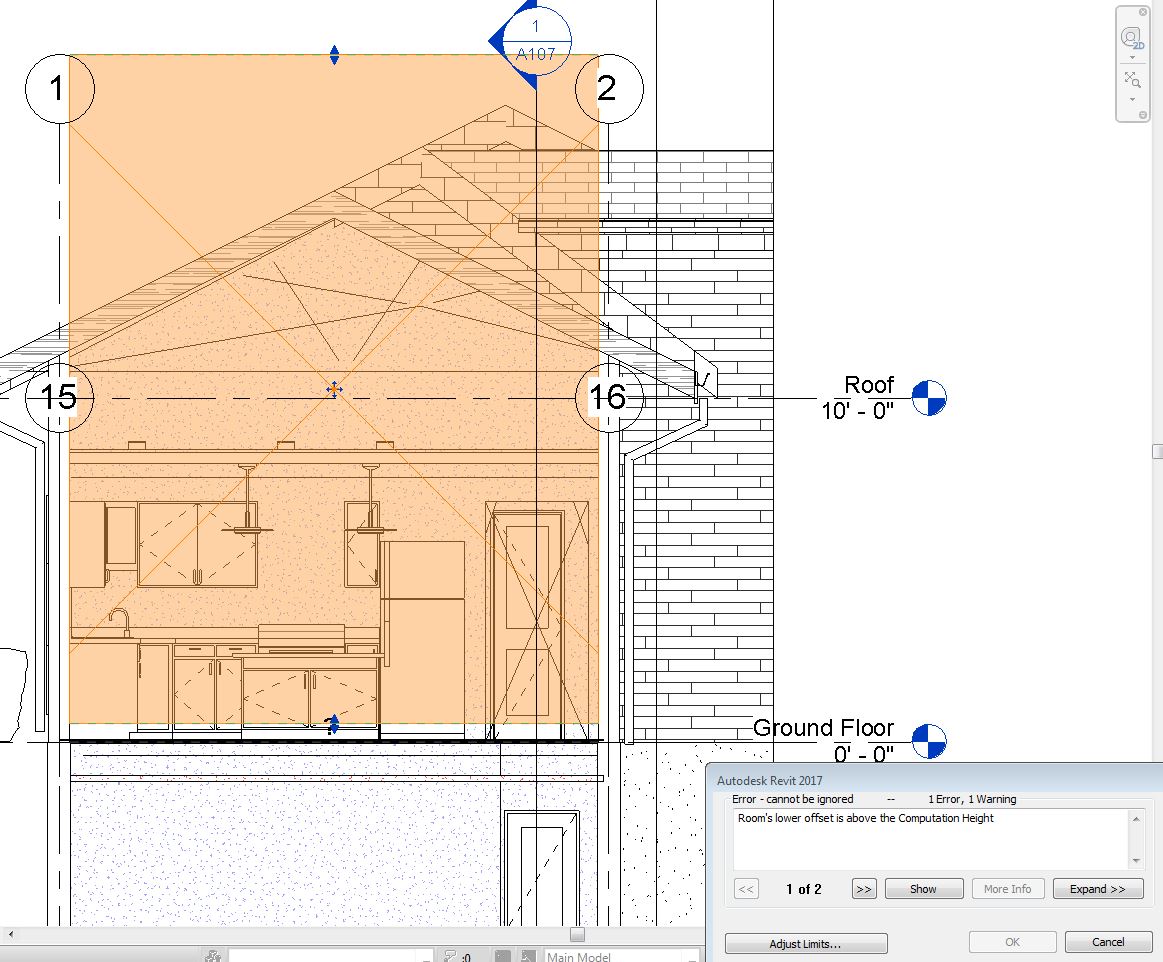Click the Roof level datum symbol
The image size is (1163, 962).
click(928, 397)
